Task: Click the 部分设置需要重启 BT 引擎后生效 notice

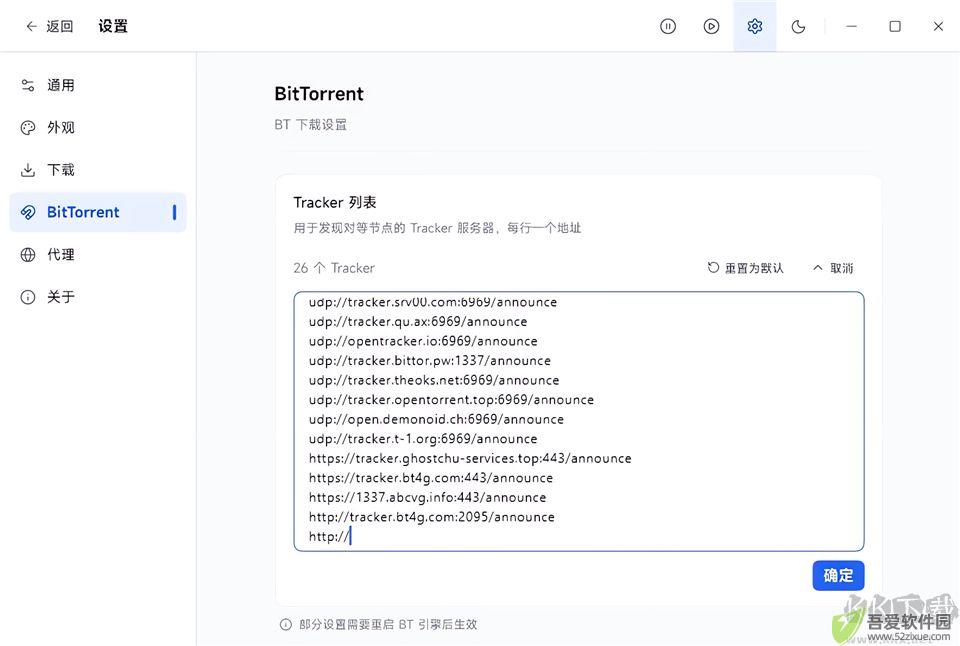Action: [388, 625]
